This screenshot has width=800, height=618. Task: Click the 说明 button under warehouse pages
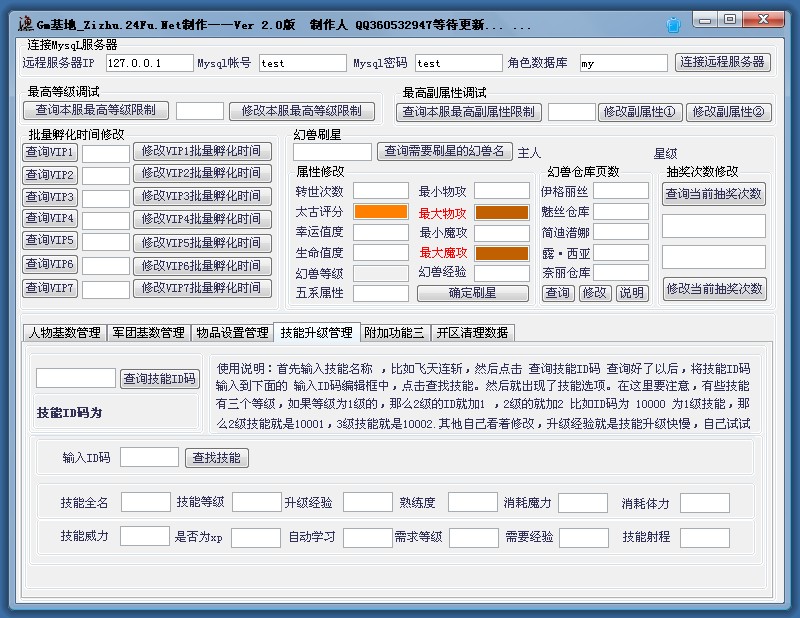631,293
